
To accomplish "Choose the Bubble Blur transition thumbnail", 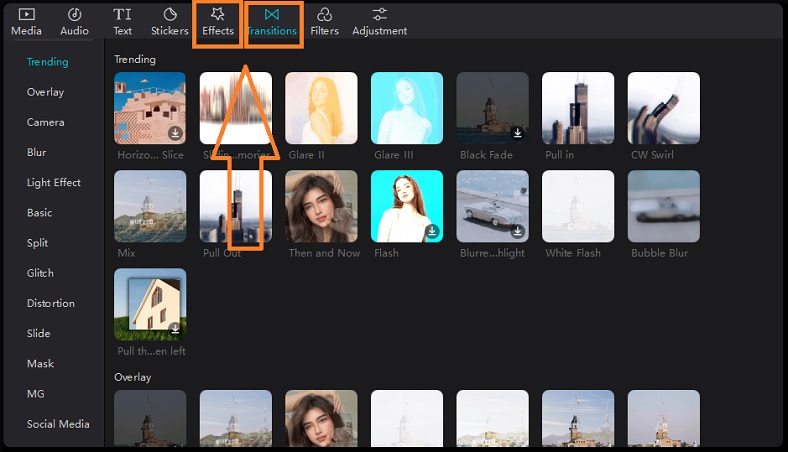I will 663,206.
